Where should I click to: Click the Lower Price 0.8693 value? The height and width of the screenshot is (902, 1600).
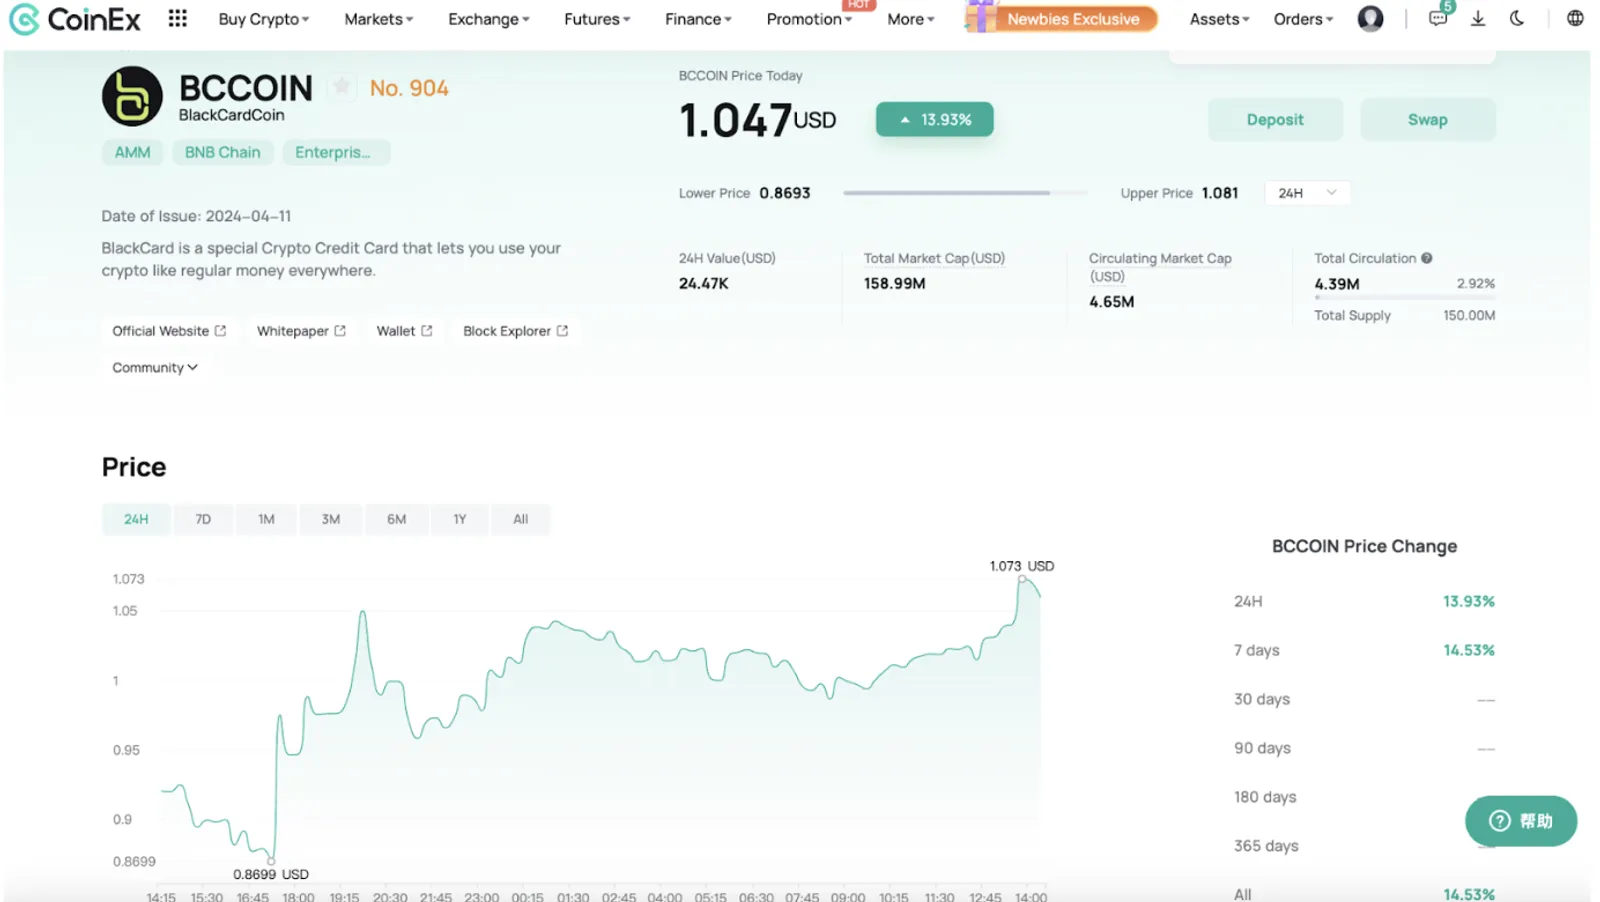coord(785,193)
